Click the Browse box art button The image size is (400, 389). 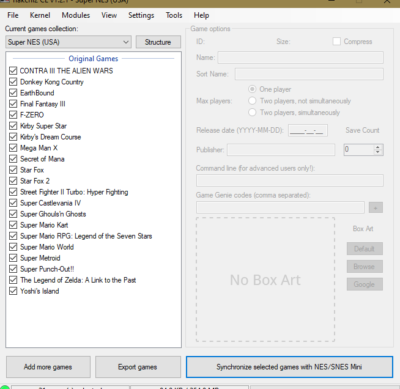tap(364, 267)
